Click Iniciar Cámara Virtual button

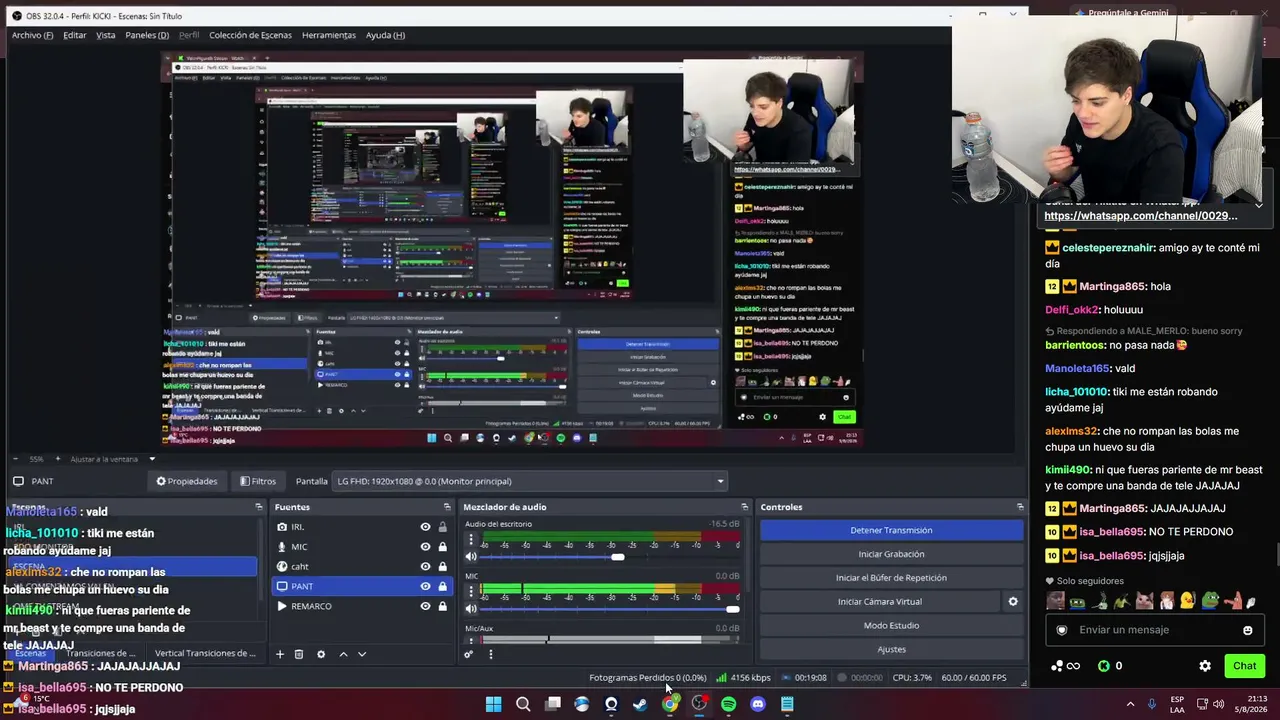880,601
